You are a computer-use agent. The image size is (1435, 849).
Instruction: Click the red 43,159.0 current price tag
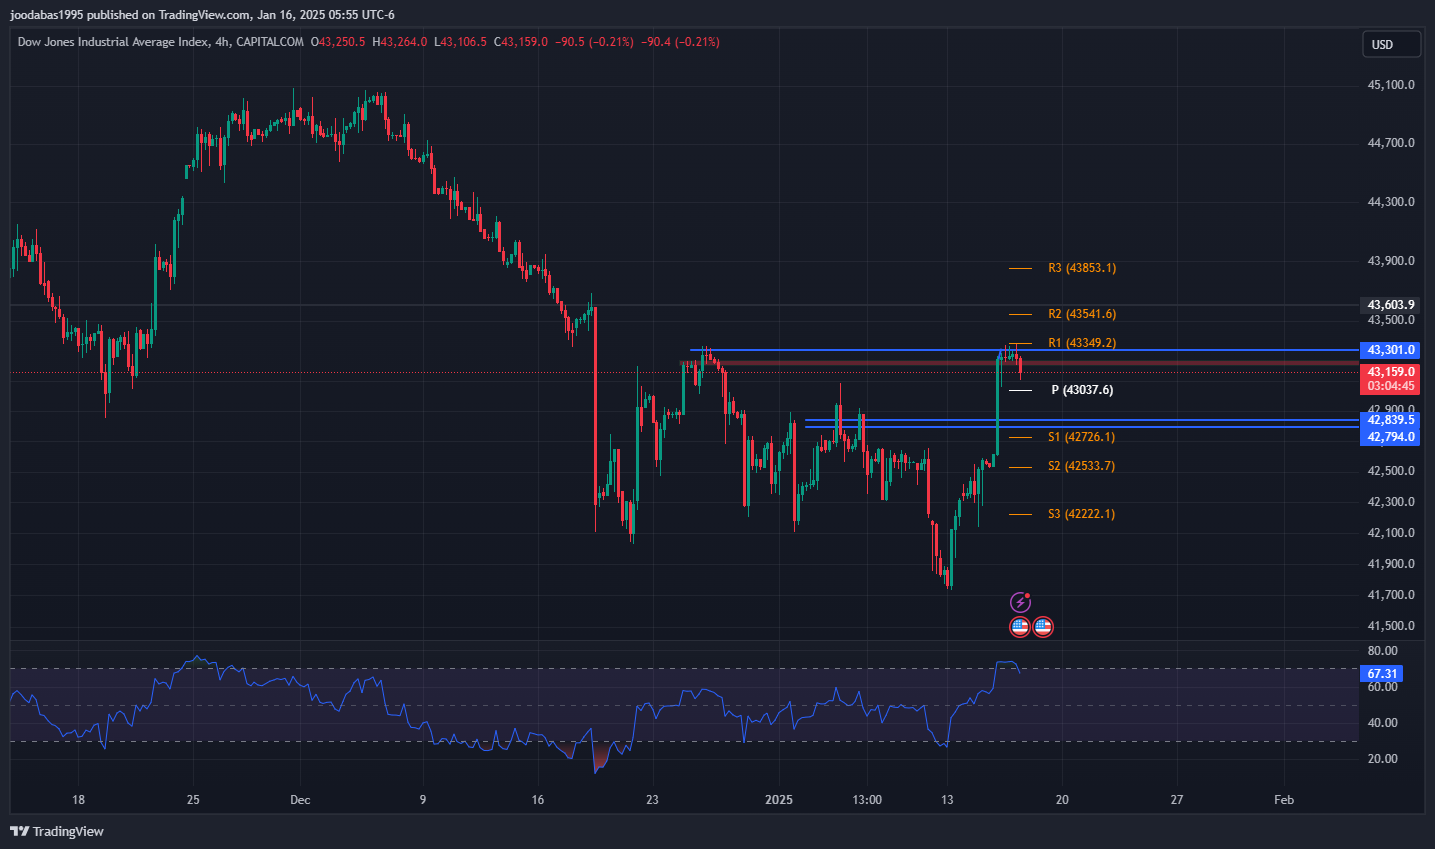1390,372
